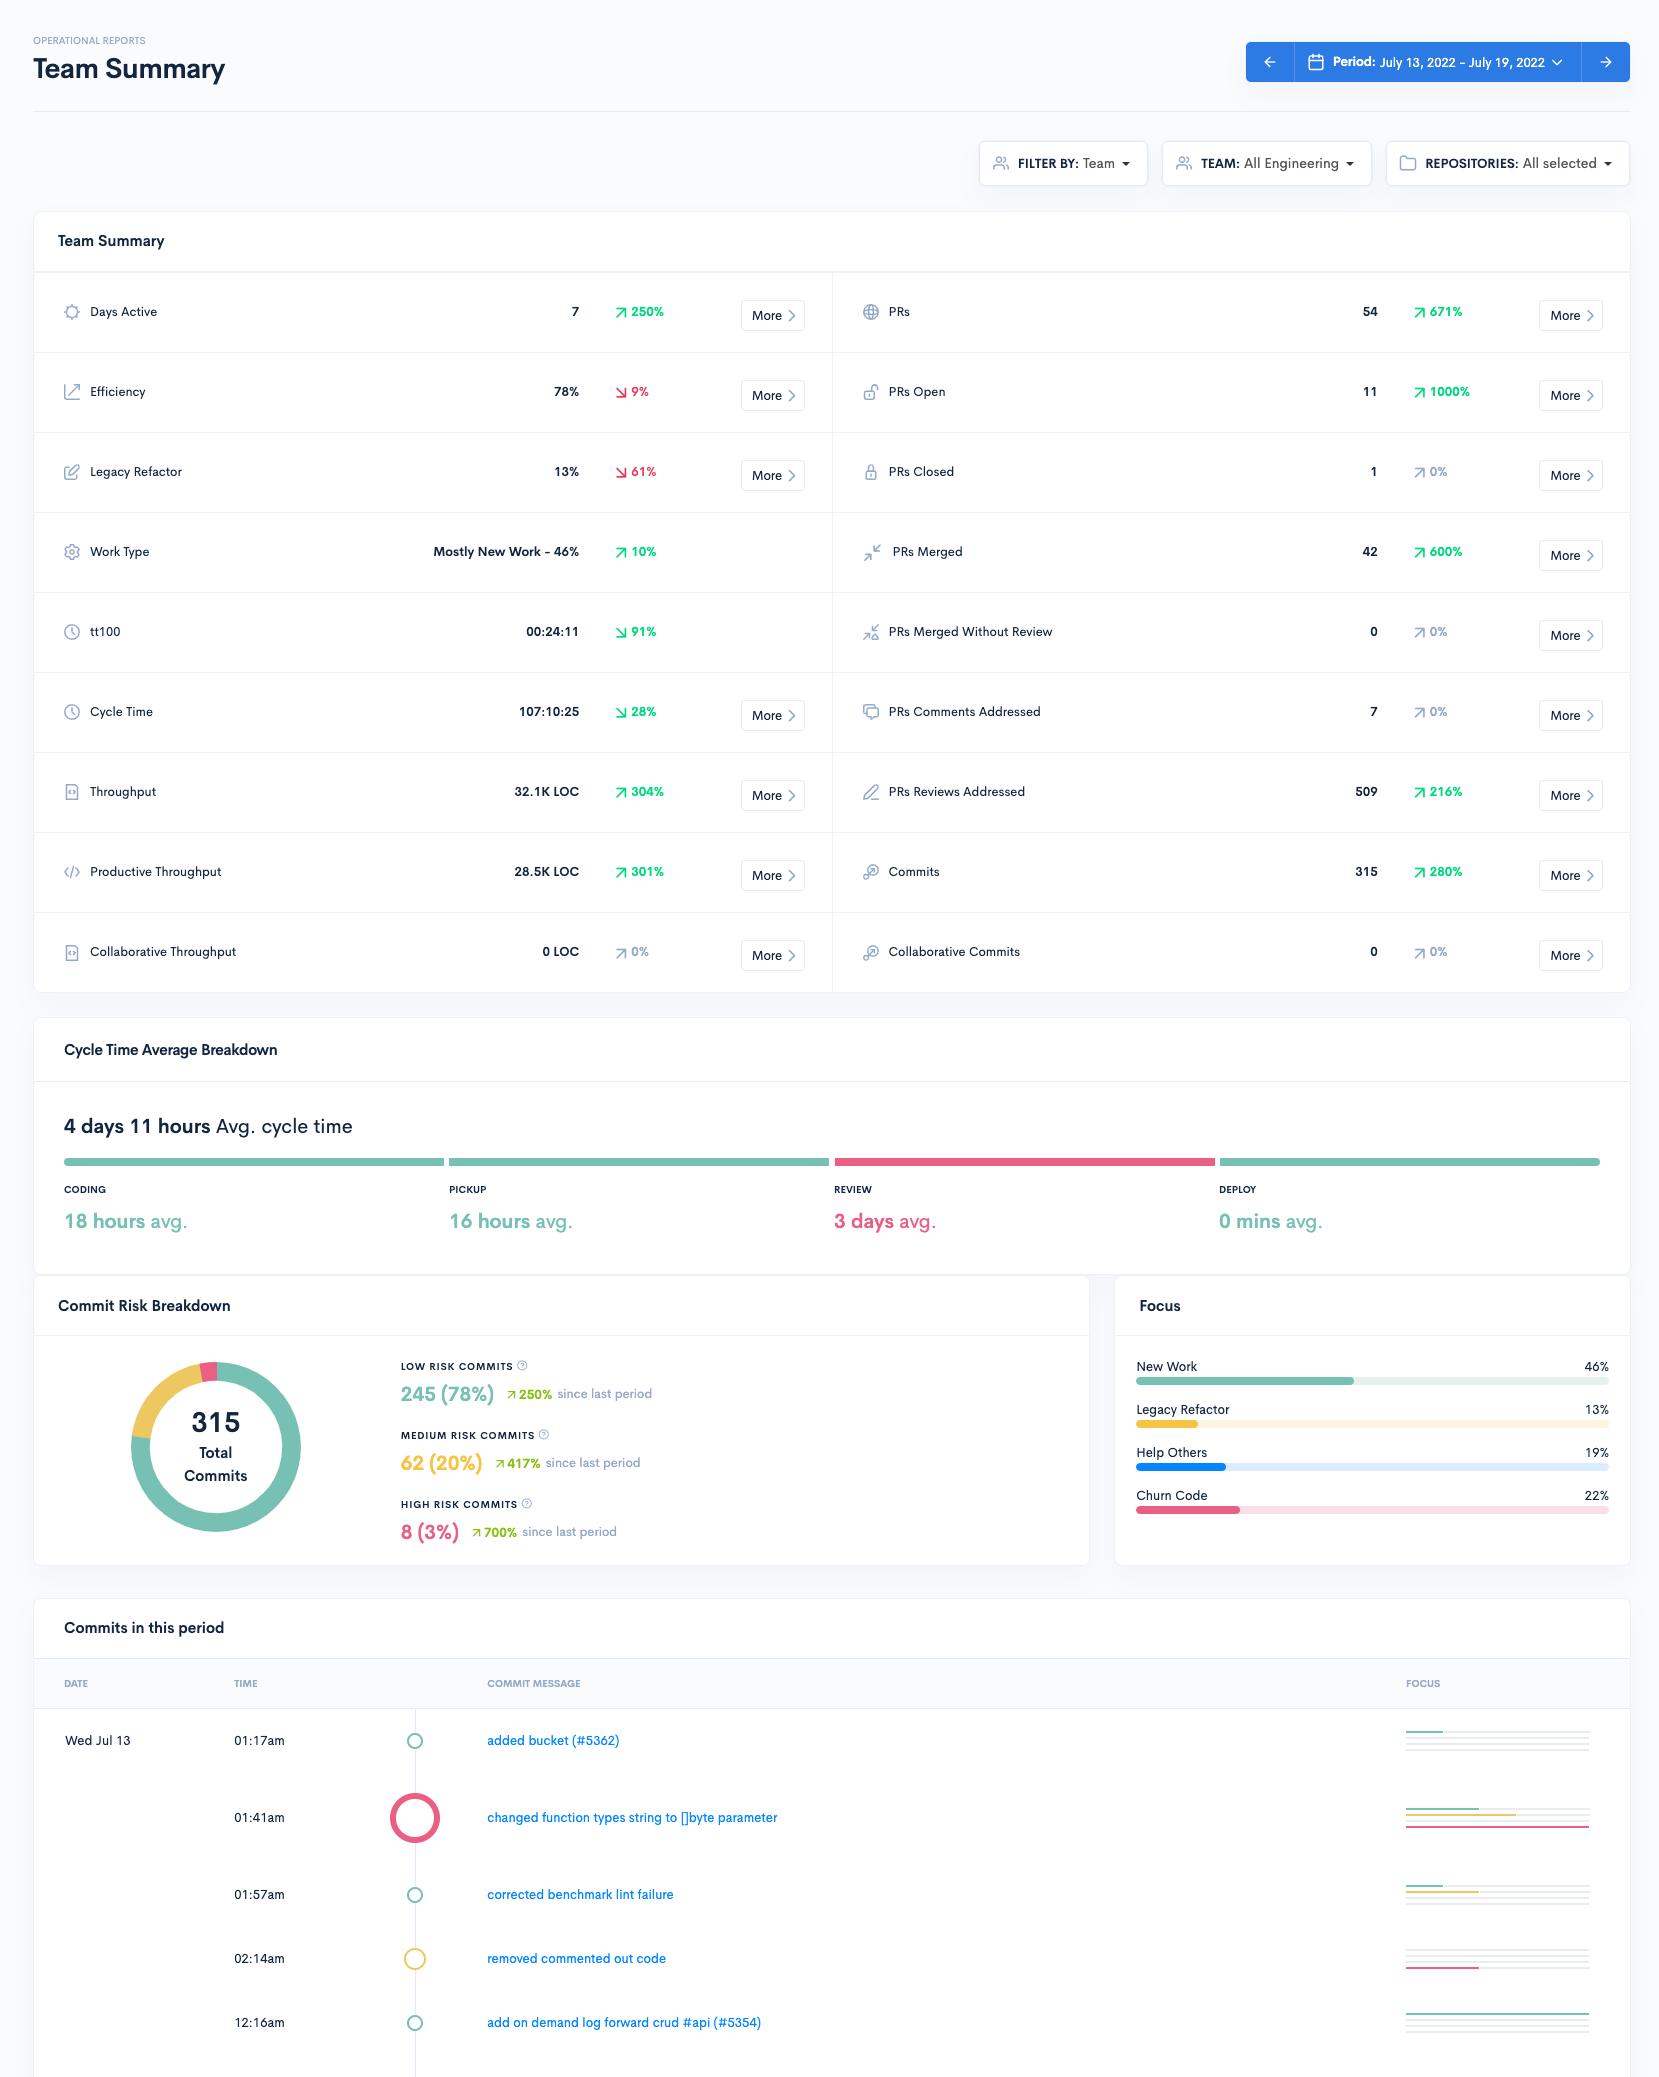View More for PRs Reviews Addressed
This screenshot has height=2077, width=1659.
coord(1571,795)
